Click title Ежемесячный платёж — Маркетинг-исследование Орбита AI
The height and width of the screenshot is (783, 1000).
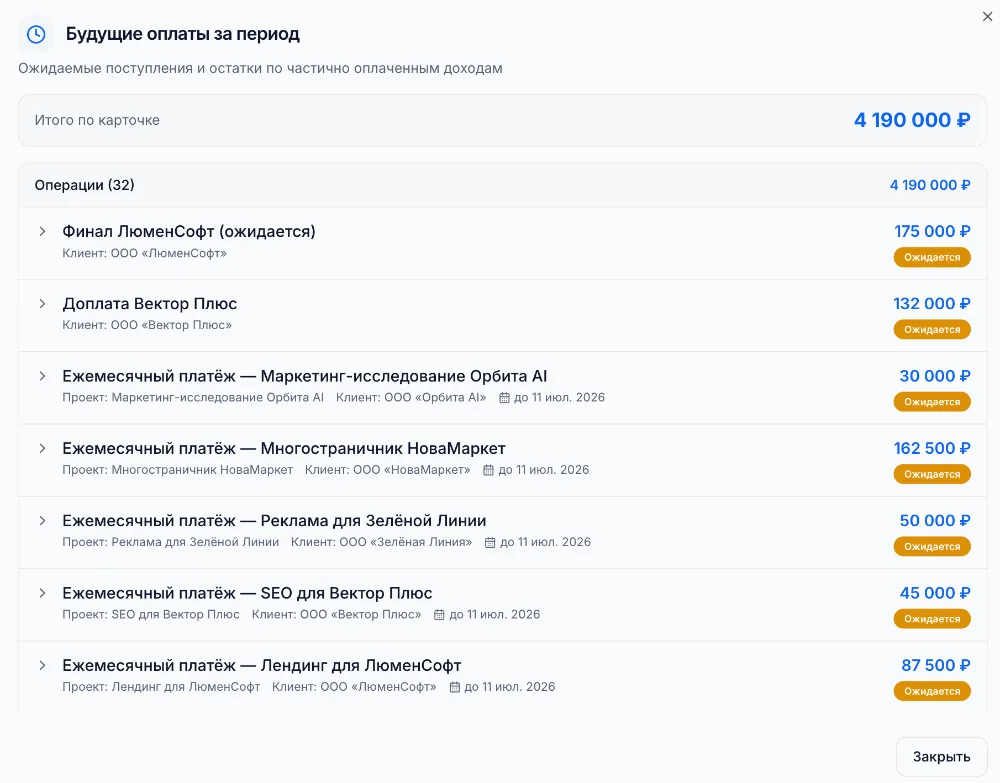(305, 376)
